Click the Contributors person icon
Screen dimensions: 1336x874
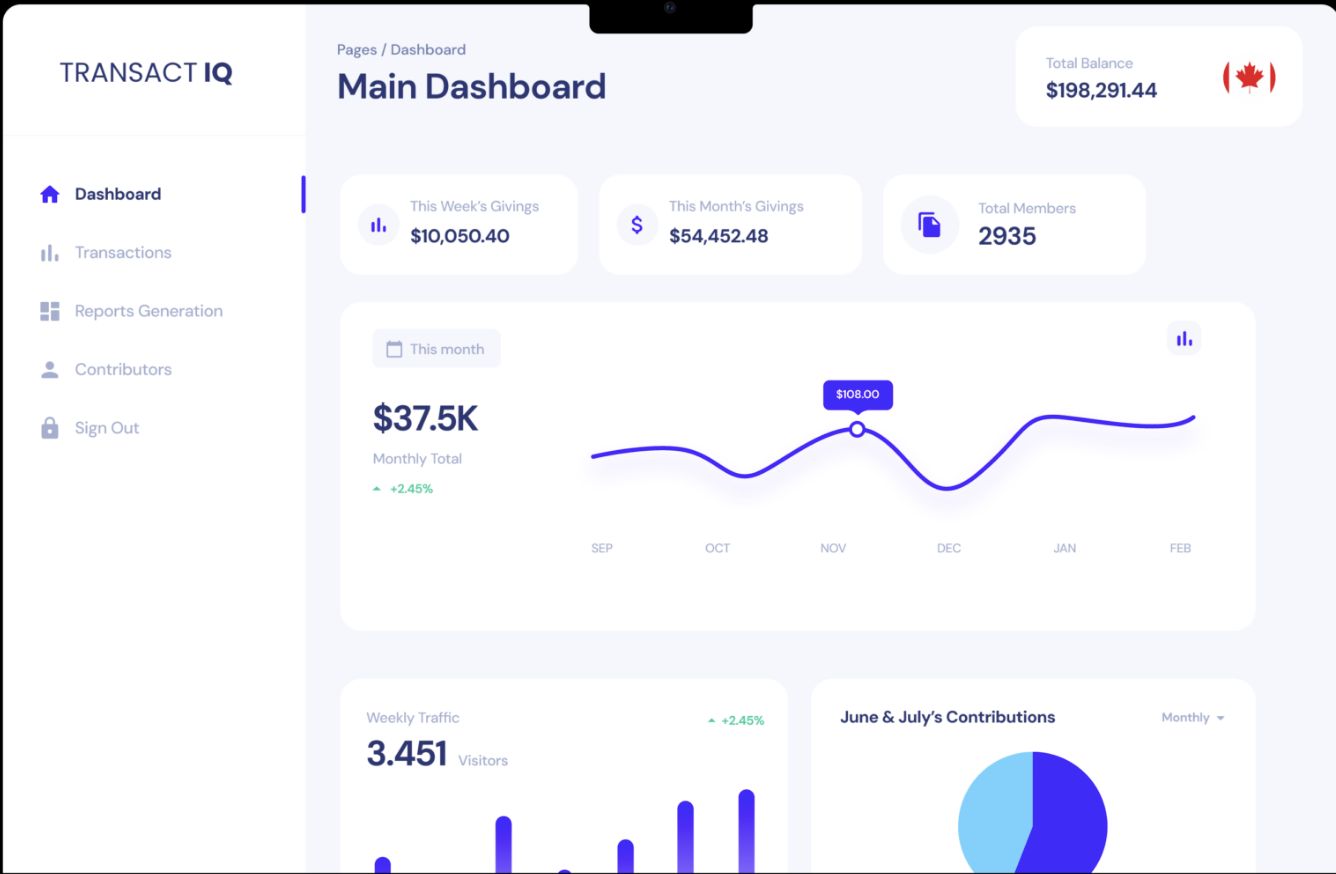tap(50, 370)
